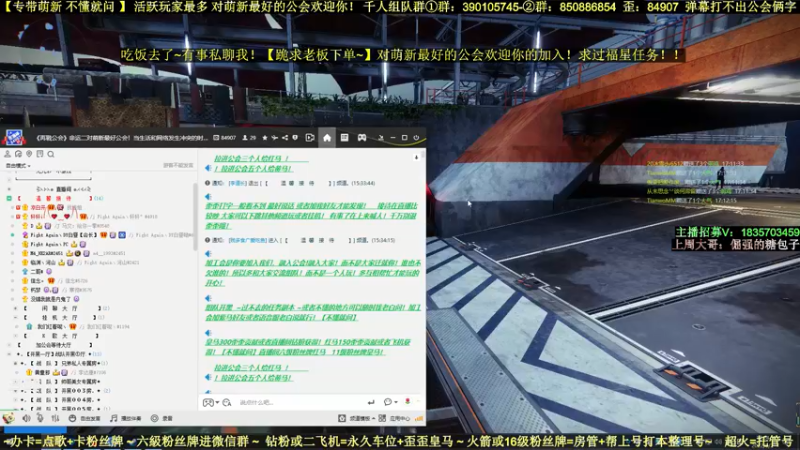The width and height of the screenshot is (800, 450).
Task: Select member 没错我就是内鬼了
Action: tap(50, 299)
